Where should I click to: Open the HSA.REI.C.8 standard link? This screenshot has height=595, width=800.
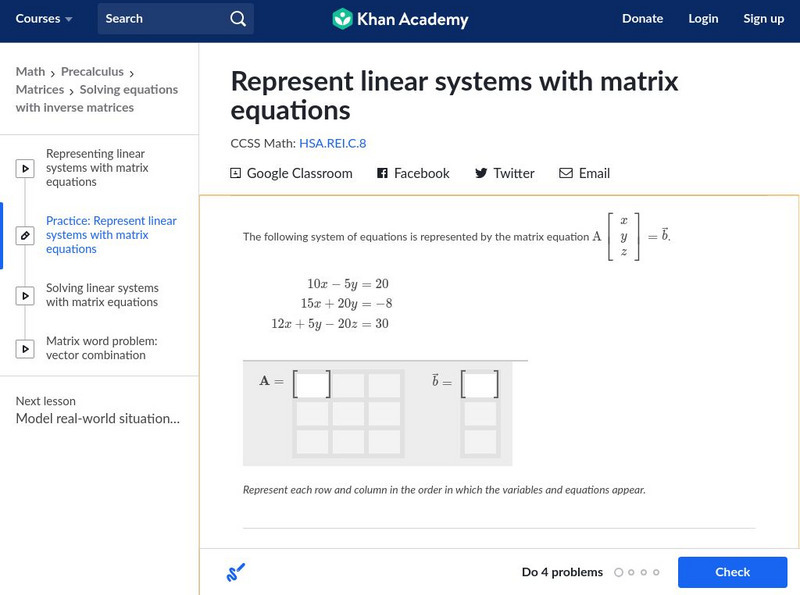[x=333, y=143]
